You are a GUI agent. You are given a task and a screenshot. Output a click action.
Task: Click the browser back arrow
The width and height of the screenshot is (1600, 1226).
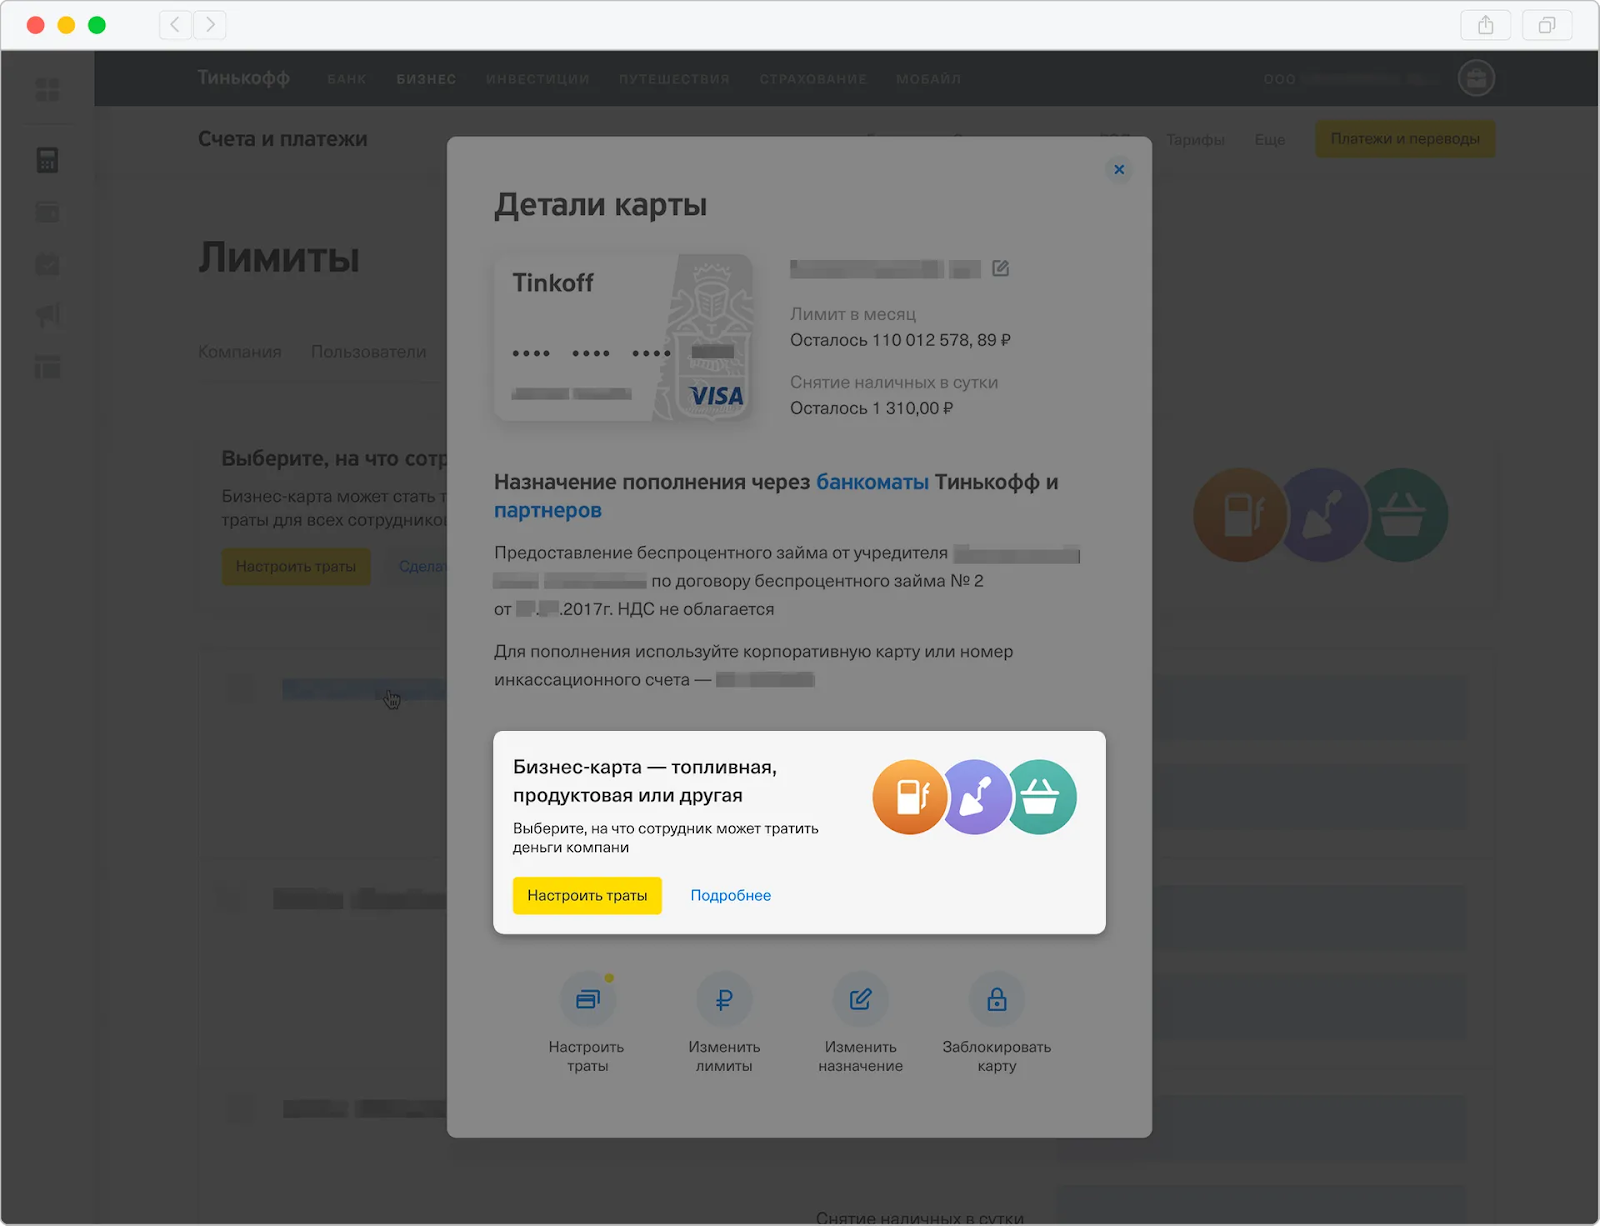tap(176, 25)
